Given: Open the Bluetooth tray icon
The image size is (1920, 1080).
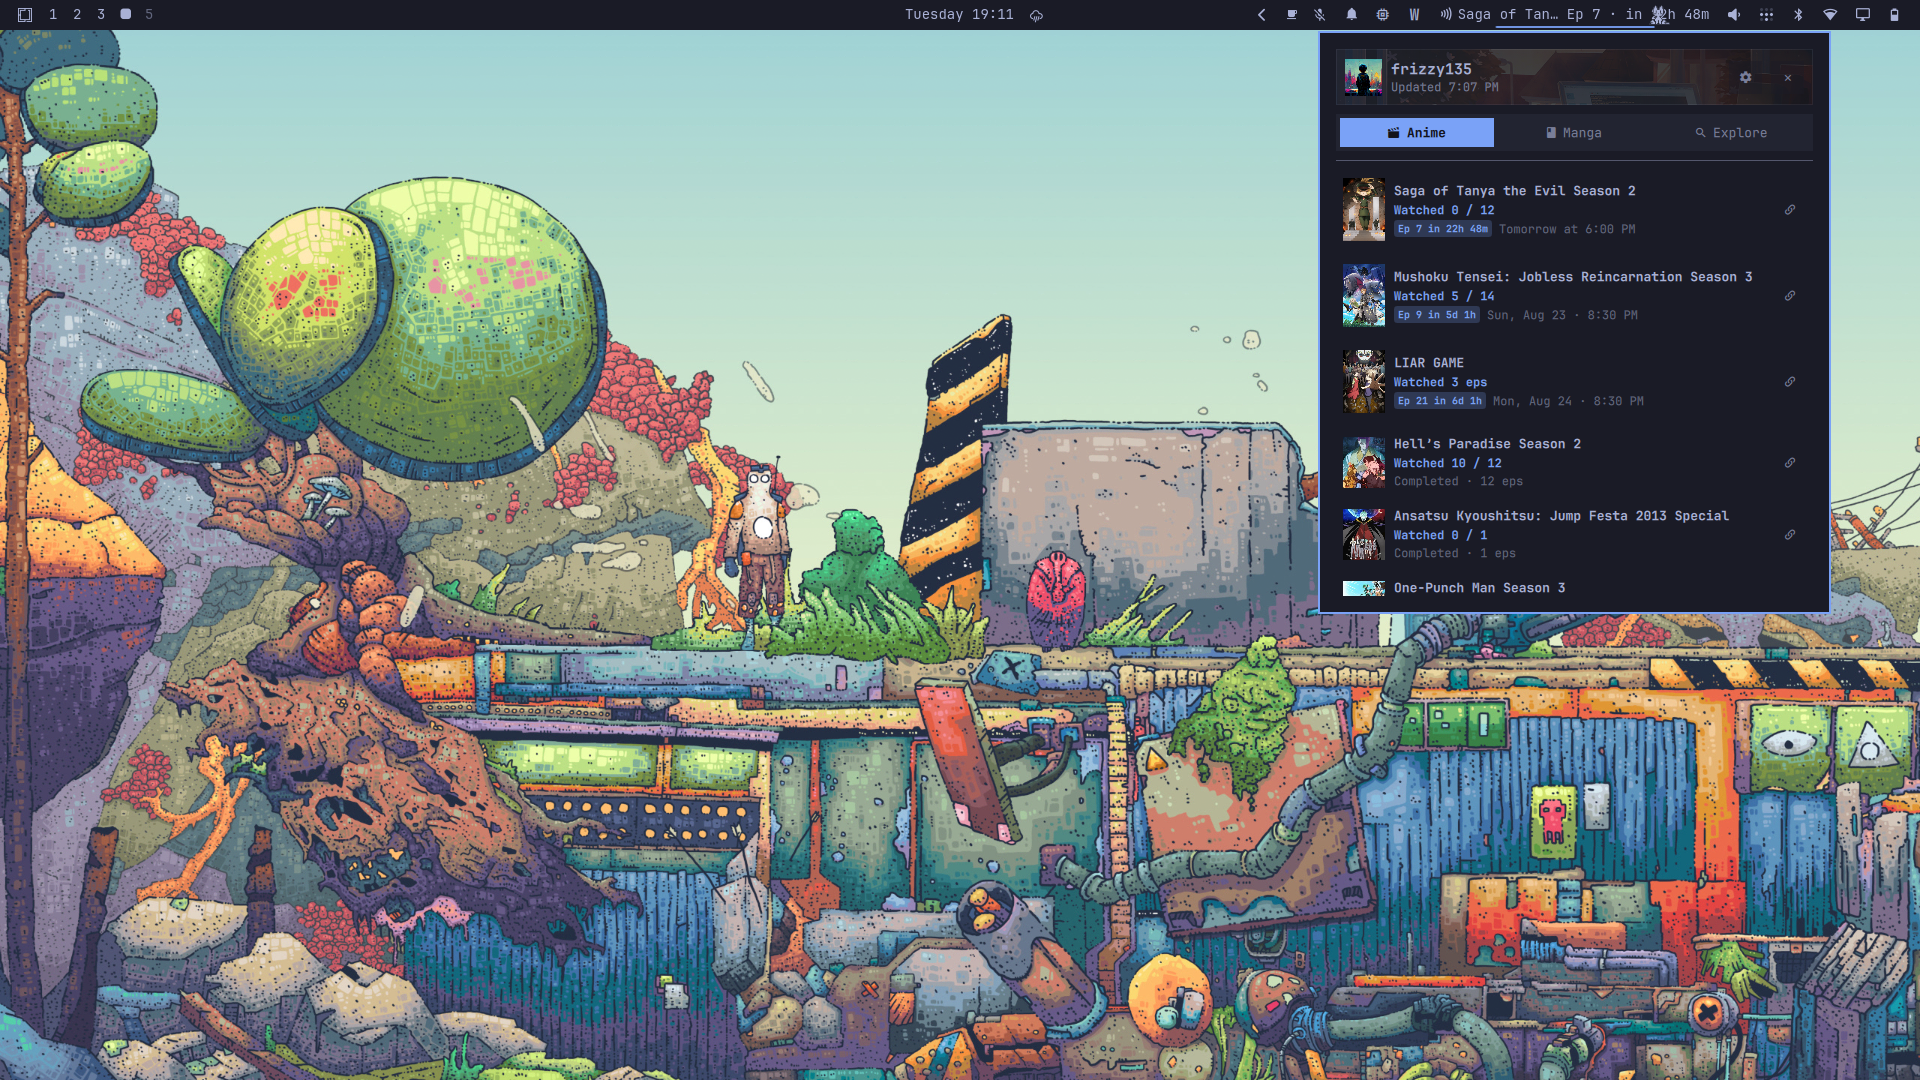Looking at the screenshot, I should pyautogui.click(x=1798, y=14).
